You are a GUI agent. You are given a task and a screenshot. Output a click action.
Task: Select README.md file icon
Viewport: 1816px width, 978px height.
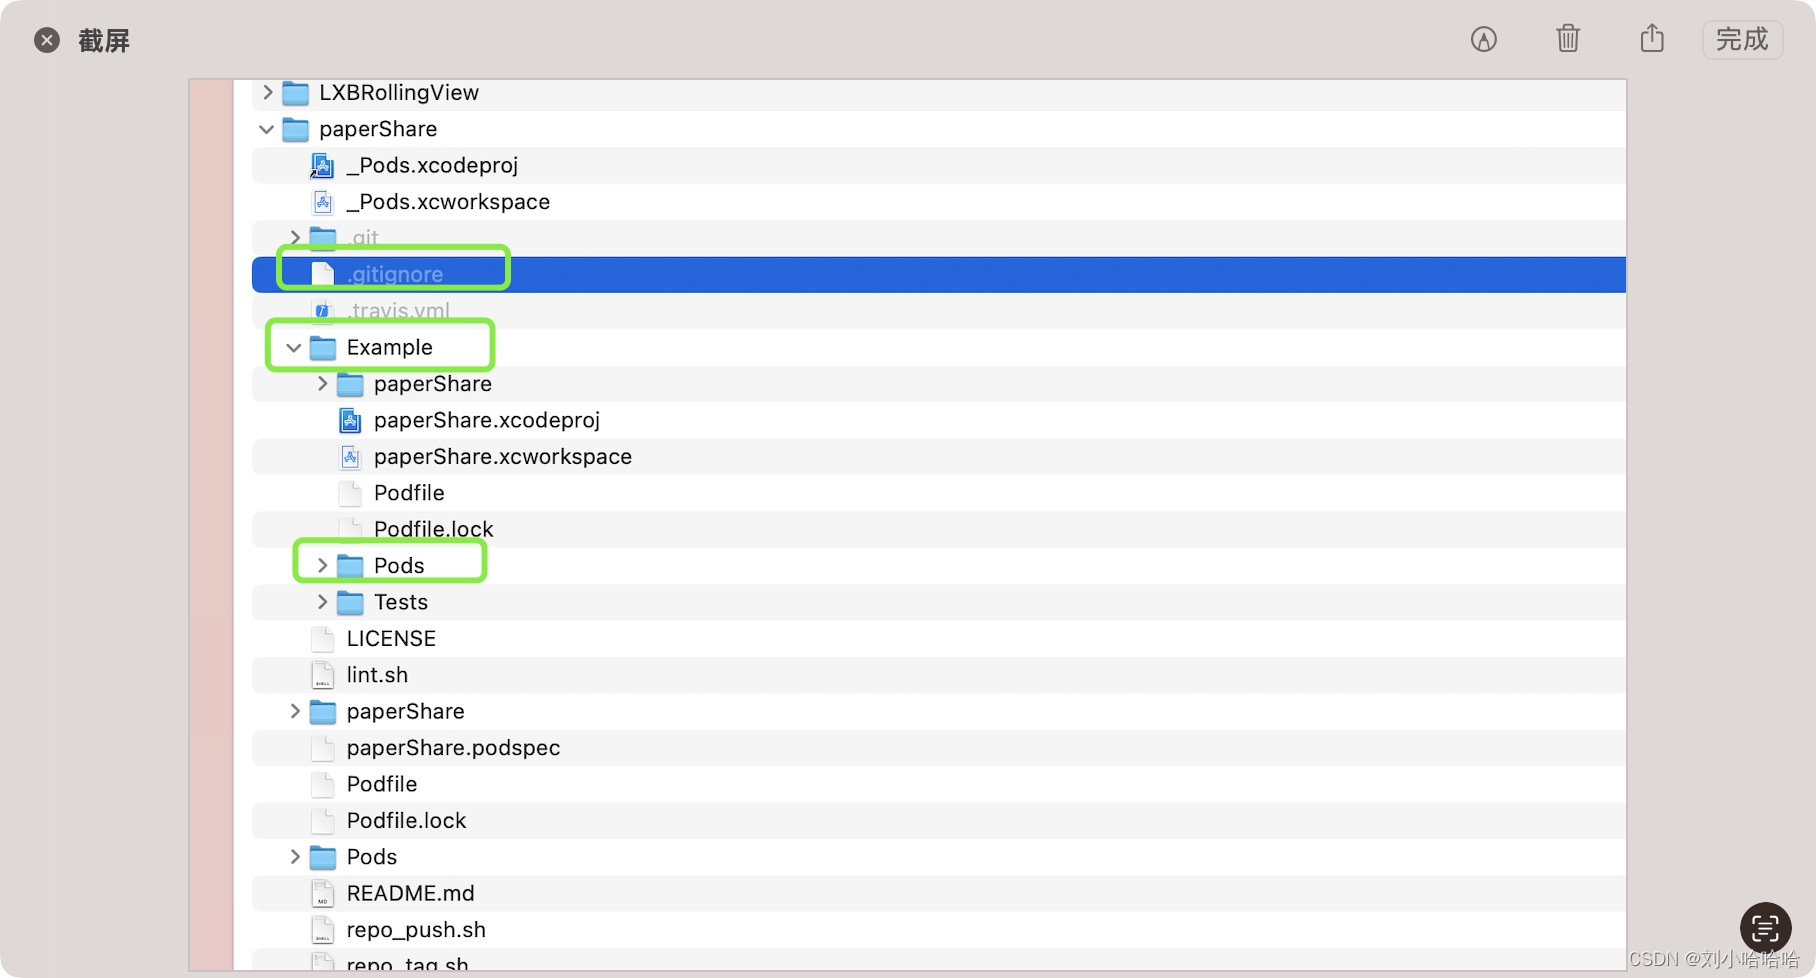click(322, 894)
